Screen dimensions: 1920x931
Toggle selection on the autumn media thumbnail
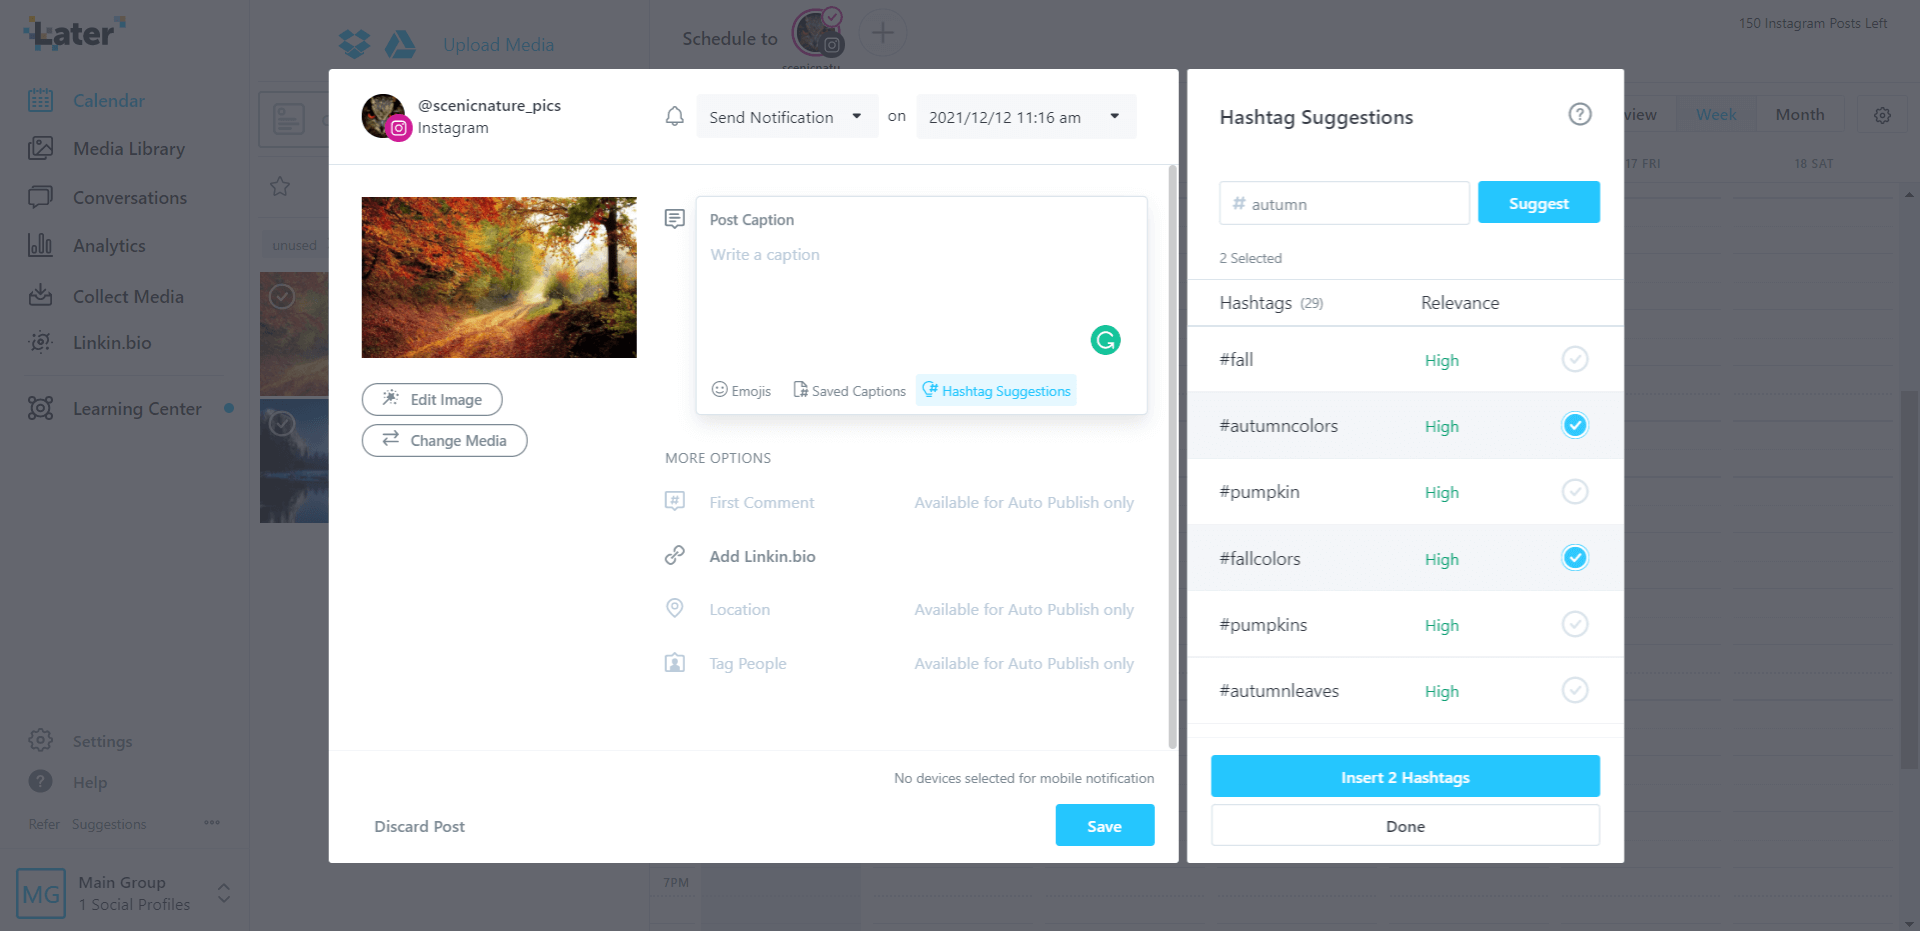(282, 297)
